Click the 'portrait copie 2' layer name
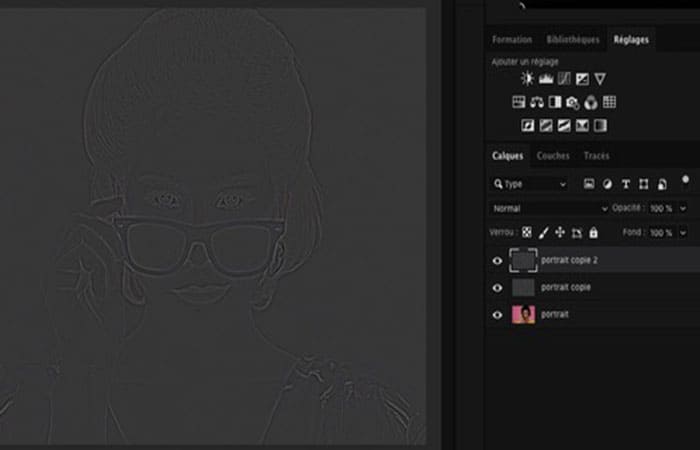The height and width of the screenshot is (450, 700). point(569,260)
